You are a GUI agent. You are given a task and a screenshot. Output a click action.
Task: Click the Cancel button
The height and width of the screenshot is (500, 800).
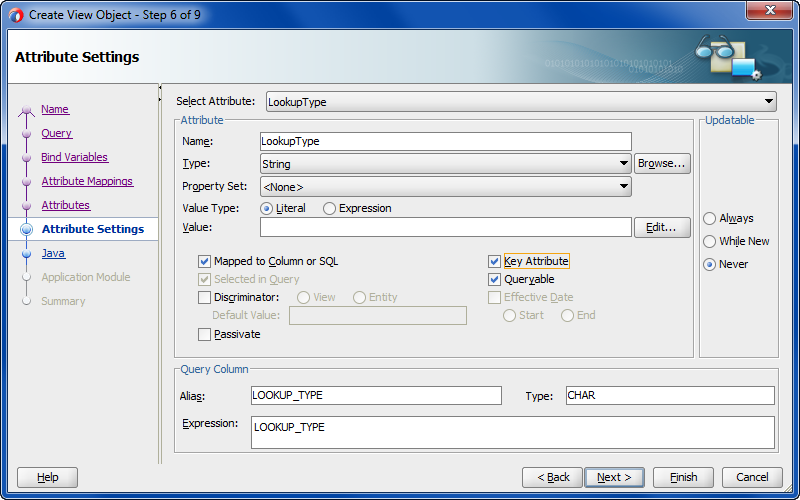pyautogui.click(x=752, y=478)
